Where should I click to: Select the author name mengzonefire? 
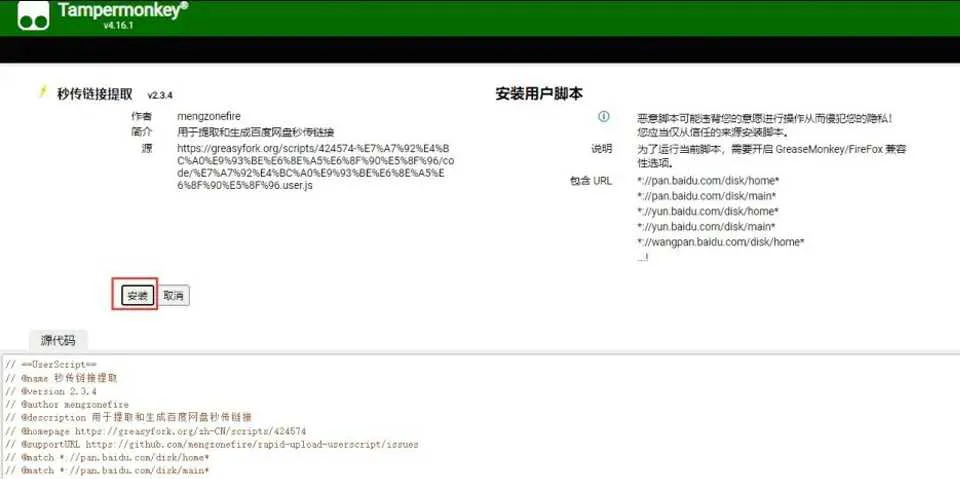(209, 117)
